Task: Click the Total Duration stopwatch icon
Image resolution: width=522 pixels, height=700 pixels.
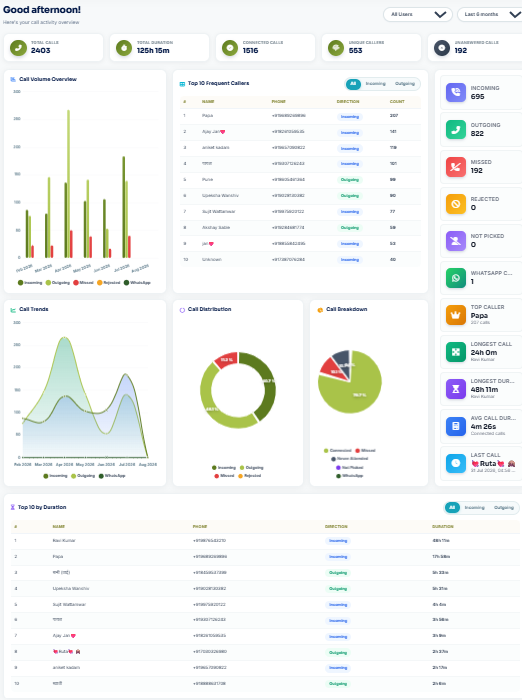Action: (124, 47)
